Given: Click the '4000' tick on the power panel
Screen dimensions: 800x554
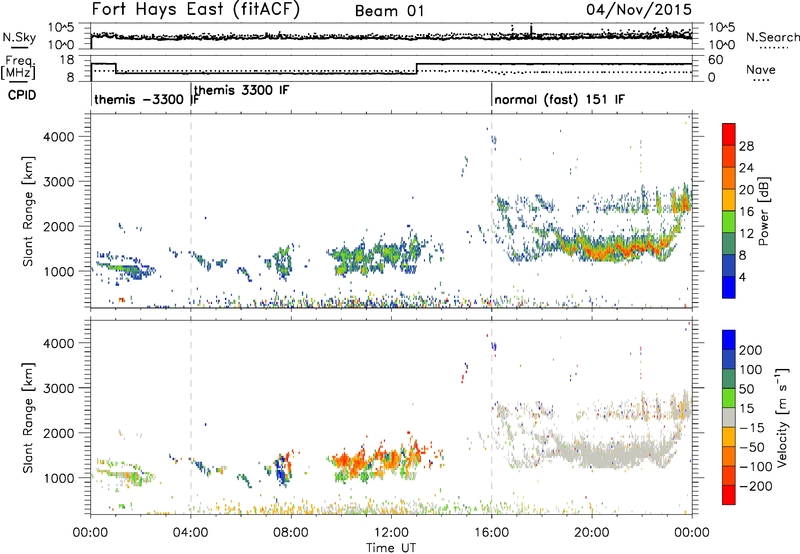Looking at the screenshot, I should [58, 137].
